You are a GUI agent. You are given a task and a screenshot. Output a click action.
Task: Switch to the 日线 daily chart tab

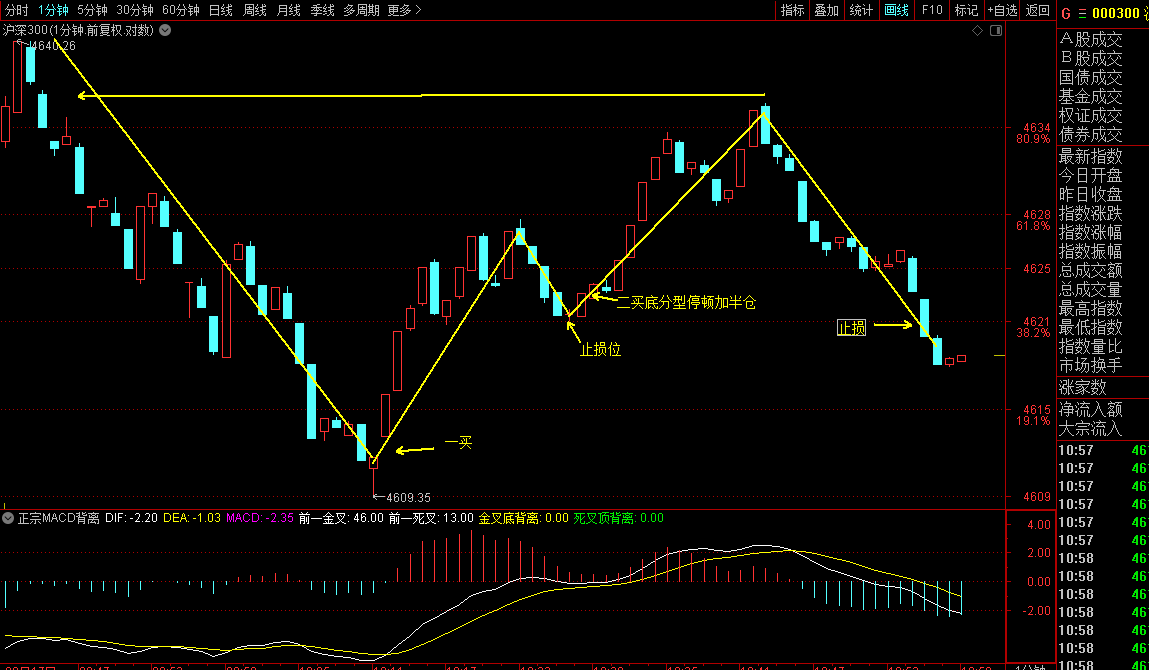click(220, 10)
